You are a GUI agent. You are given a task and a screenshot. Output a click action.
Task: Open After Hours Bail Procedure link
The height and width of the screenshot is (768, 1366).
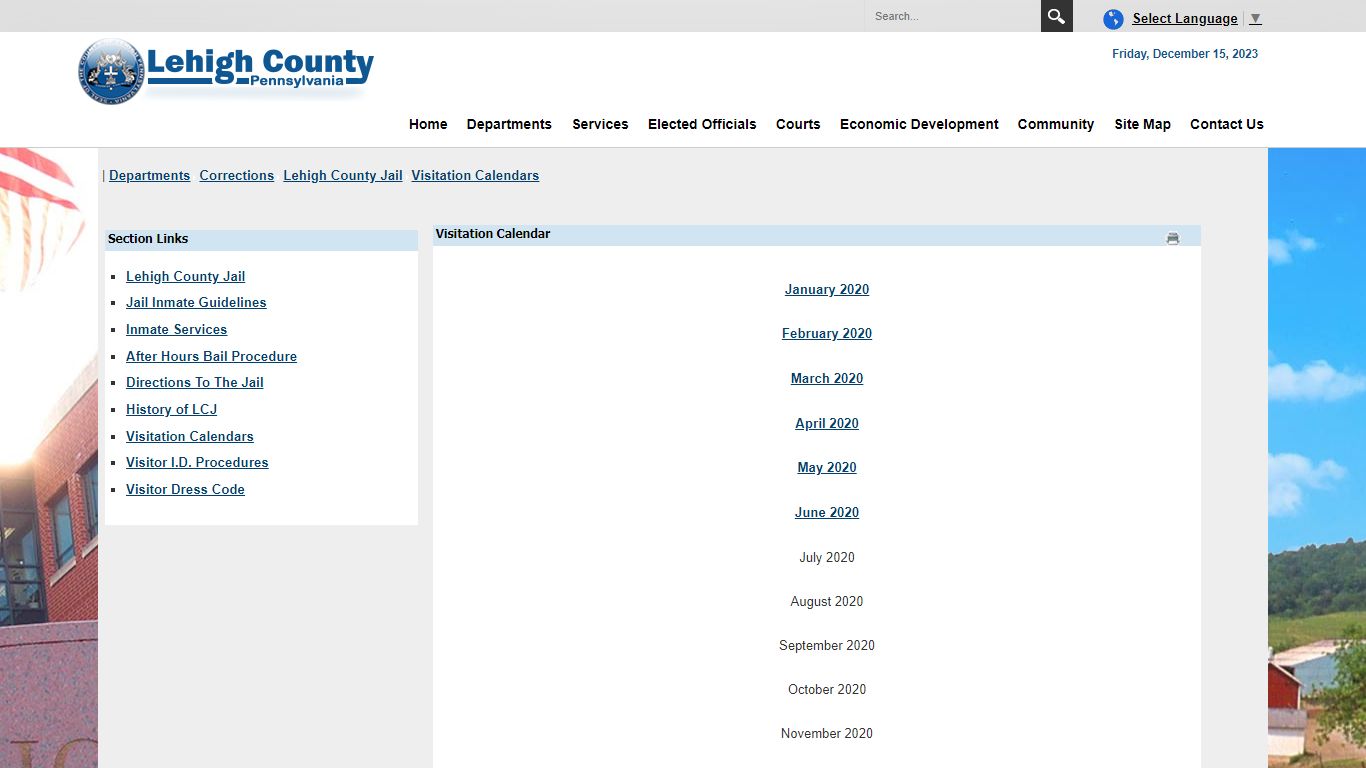[x=211, y=356]
